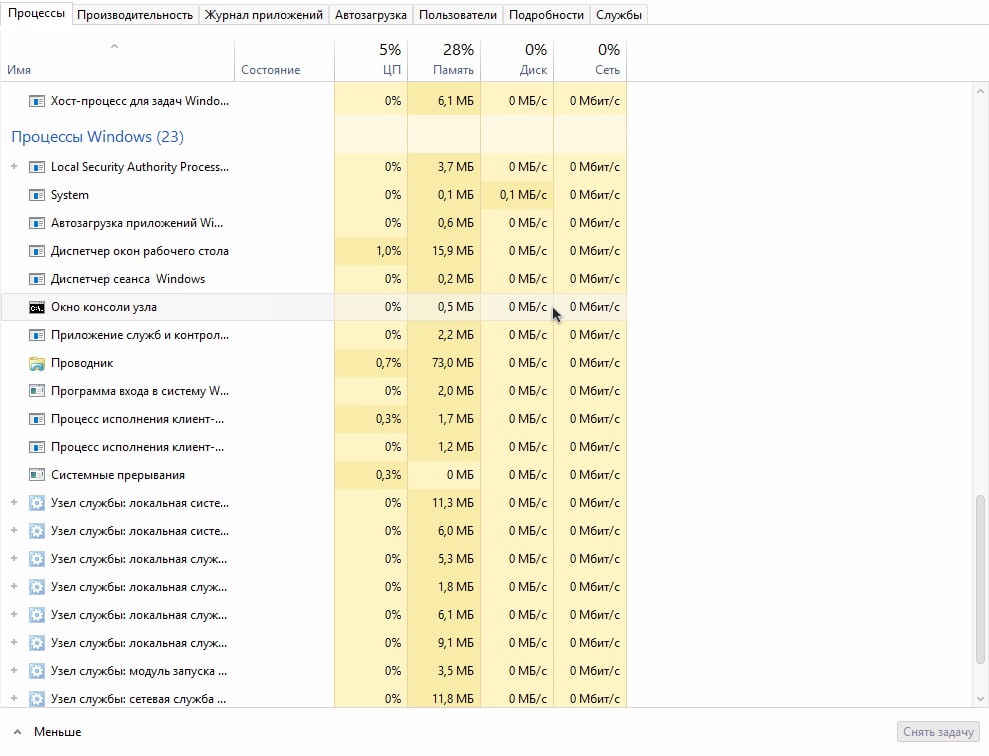The image size is (989, 756).
Task: Click gear icon of Узел службы: модуль запуска
Action: coord(37,671)
